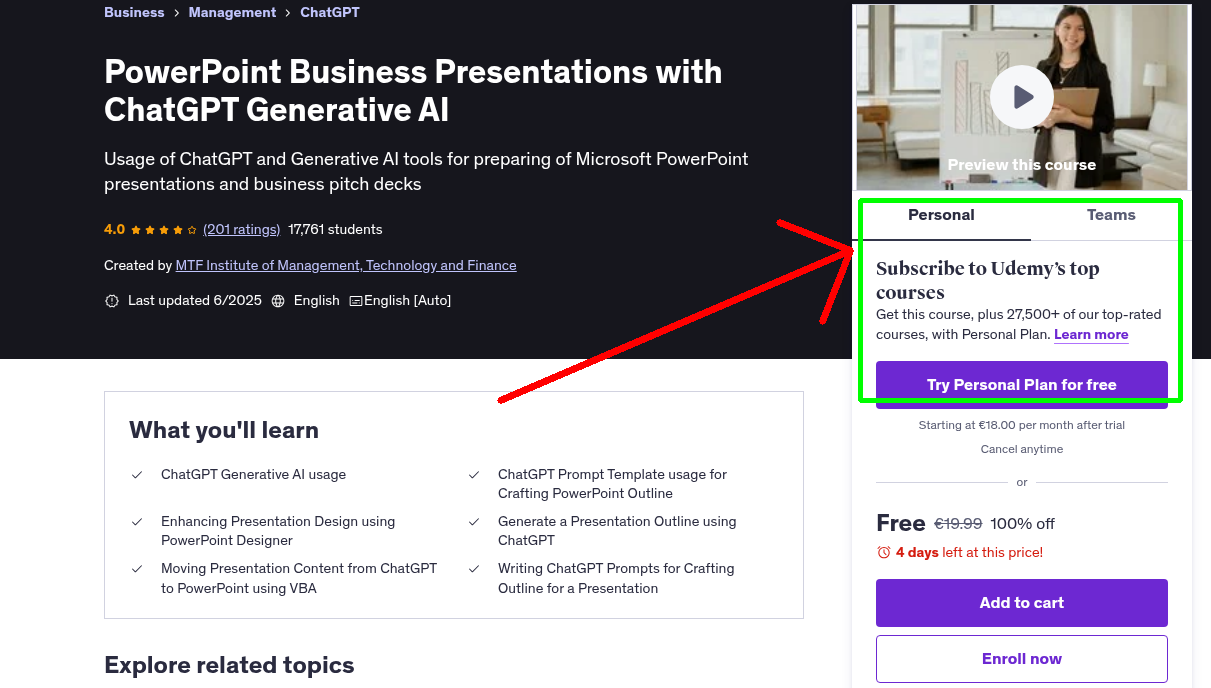
Task: Open MTF Institute of Management creator link
Action: (346, 265)
